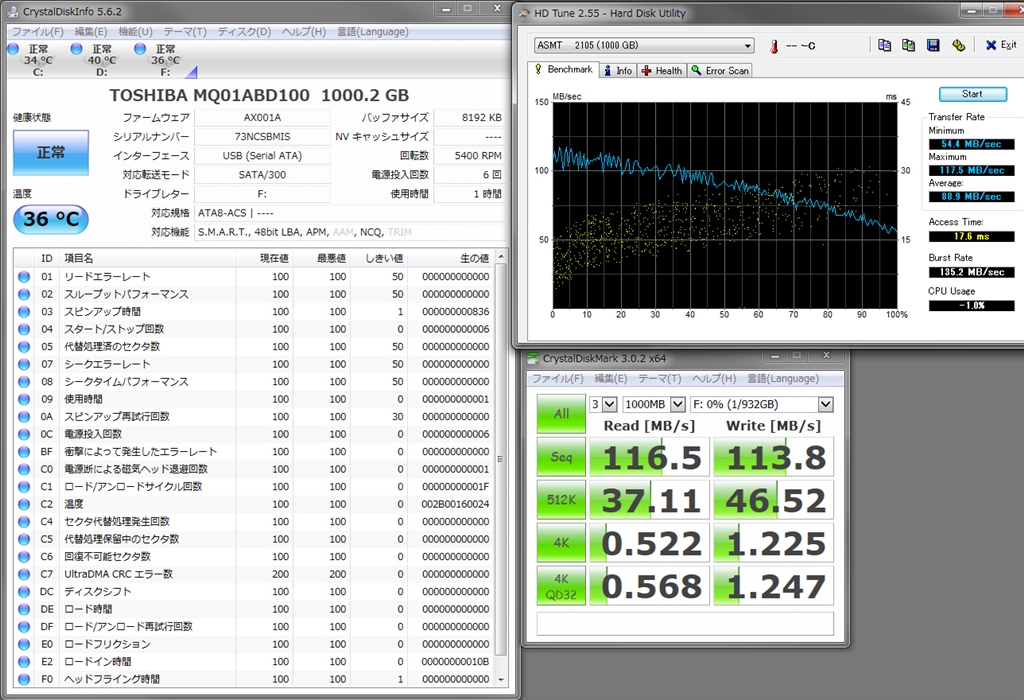The height and width of the screenshot is (700, 1024).
Task: Open the test count dropdown showing 3
Action: 609,404
